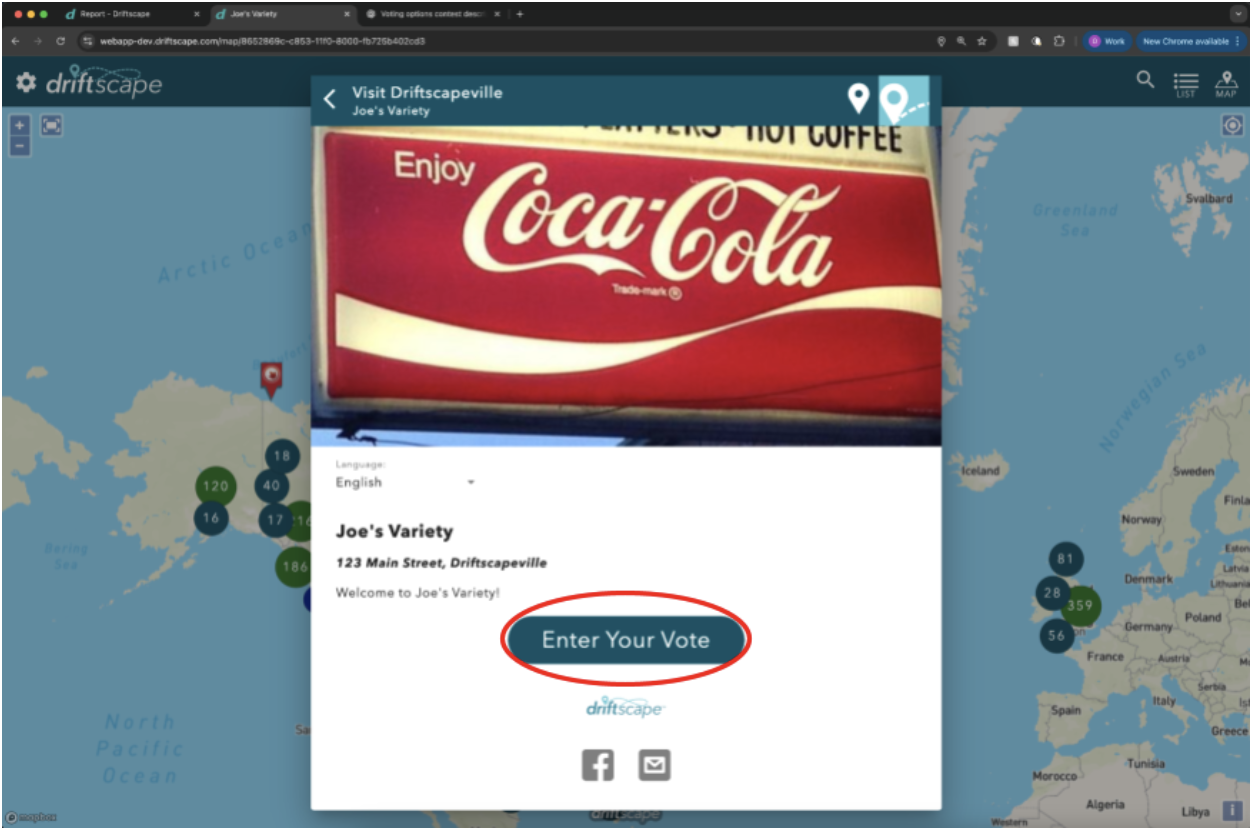1252x828 pixels.
Task: Bookmark this page with the star
Action: click(x=982, y=41)
